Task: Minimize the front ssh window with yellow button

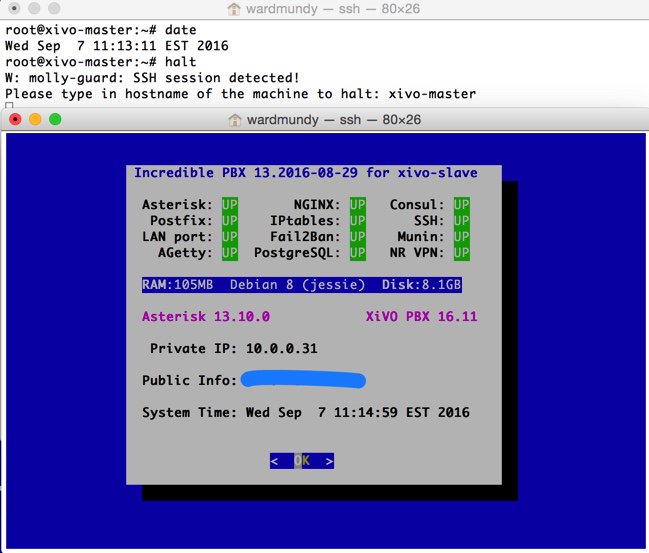Action: tap(35, 120)
